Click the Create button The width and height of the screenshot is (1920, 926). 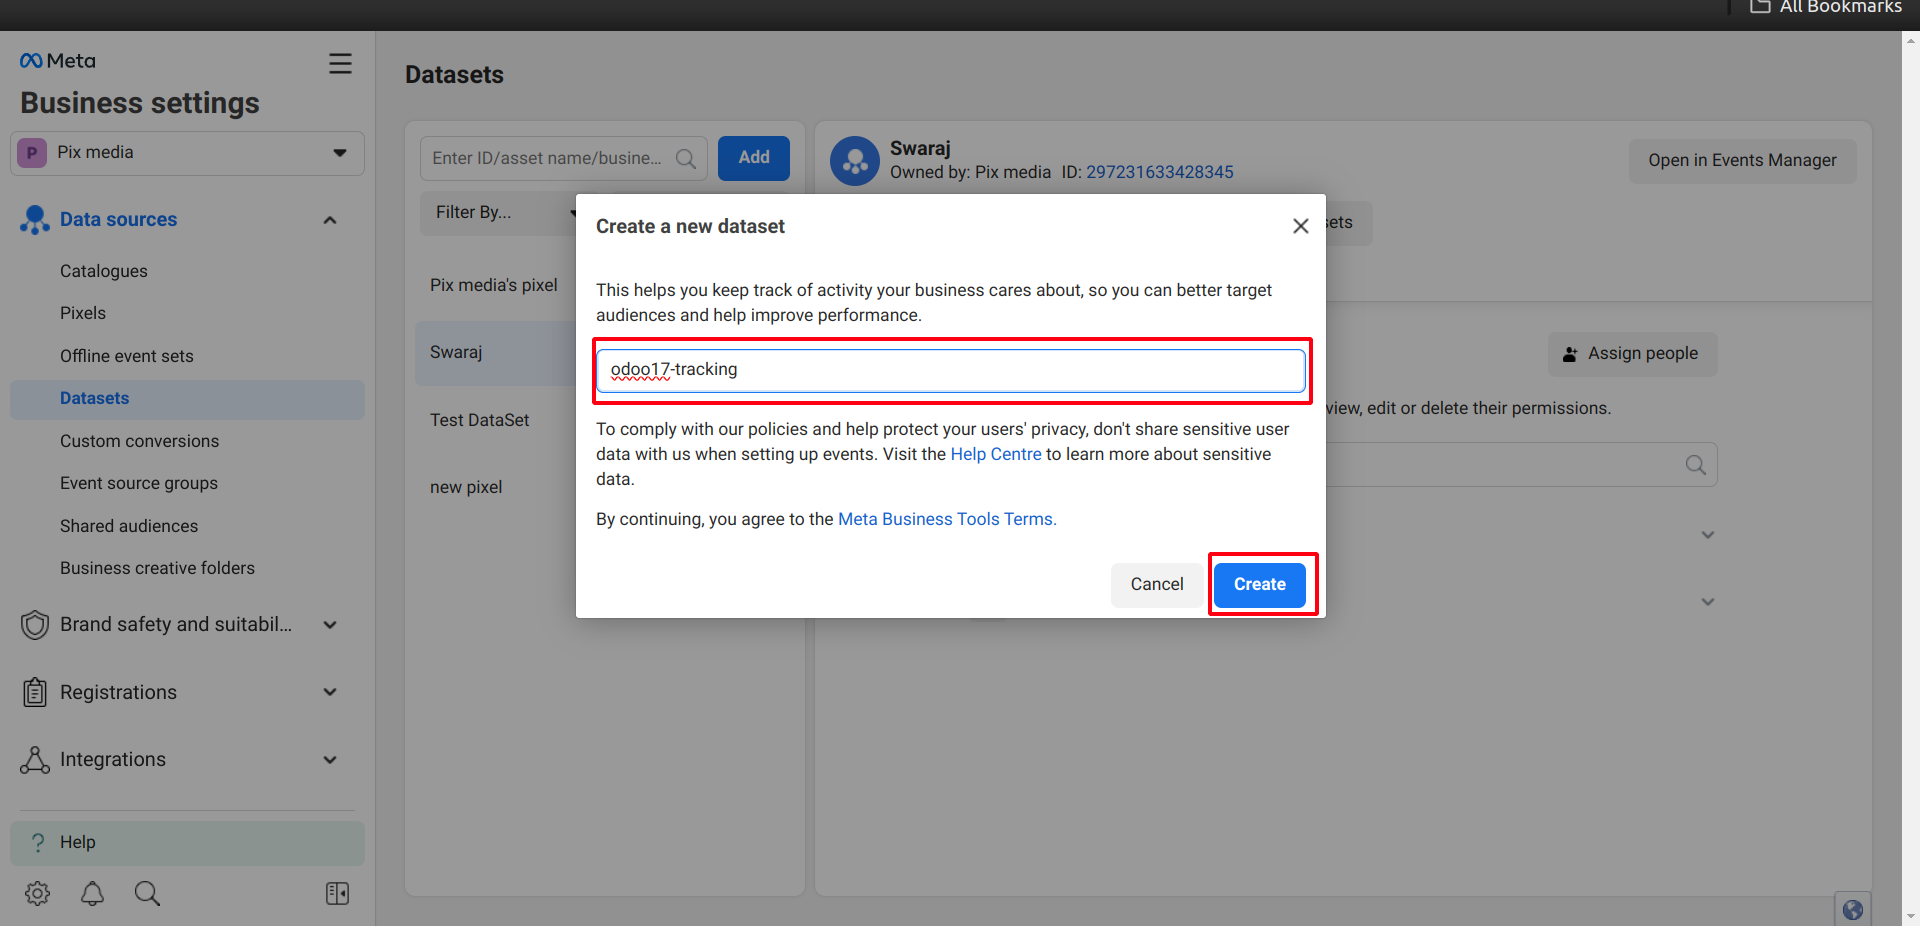click(1259, 585)
